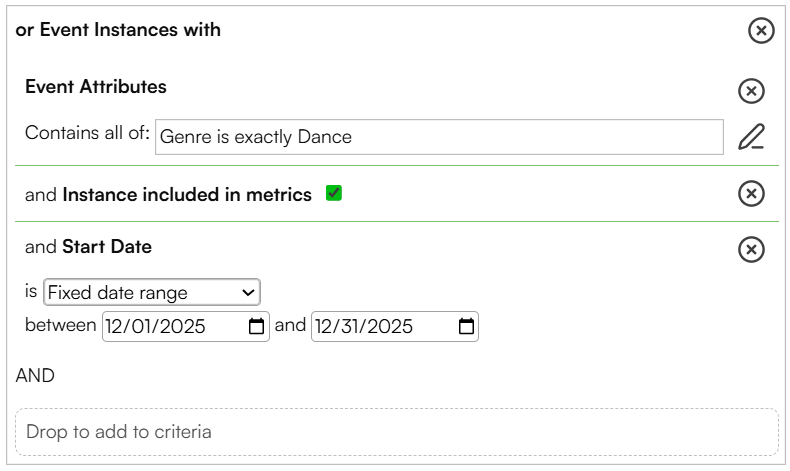This screenshot has height=471, width=790.
Task: Click the Start Date label
Action: click(x=107, y=247)
